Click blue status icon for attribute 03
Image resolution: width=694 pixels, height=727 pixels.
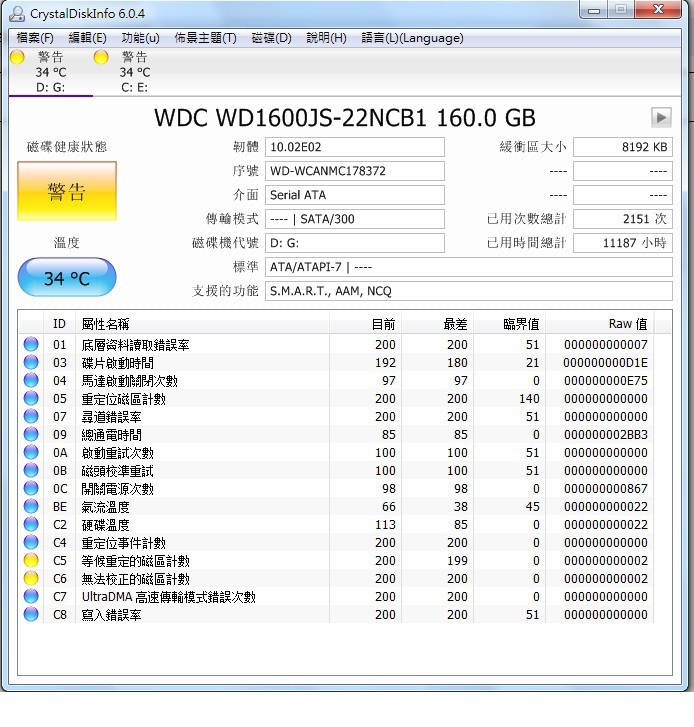(31, 362)
